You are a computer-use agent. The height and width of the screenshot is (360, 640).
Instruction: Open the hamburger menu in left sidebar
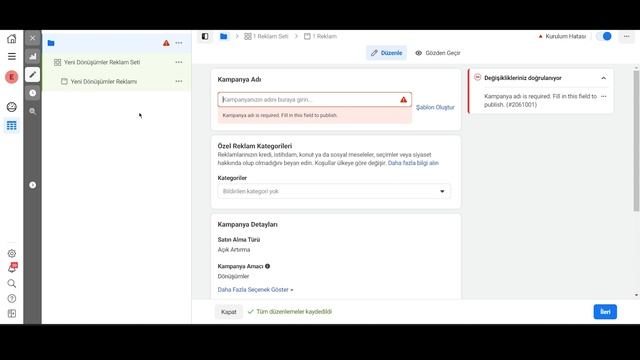click(11, 56)
